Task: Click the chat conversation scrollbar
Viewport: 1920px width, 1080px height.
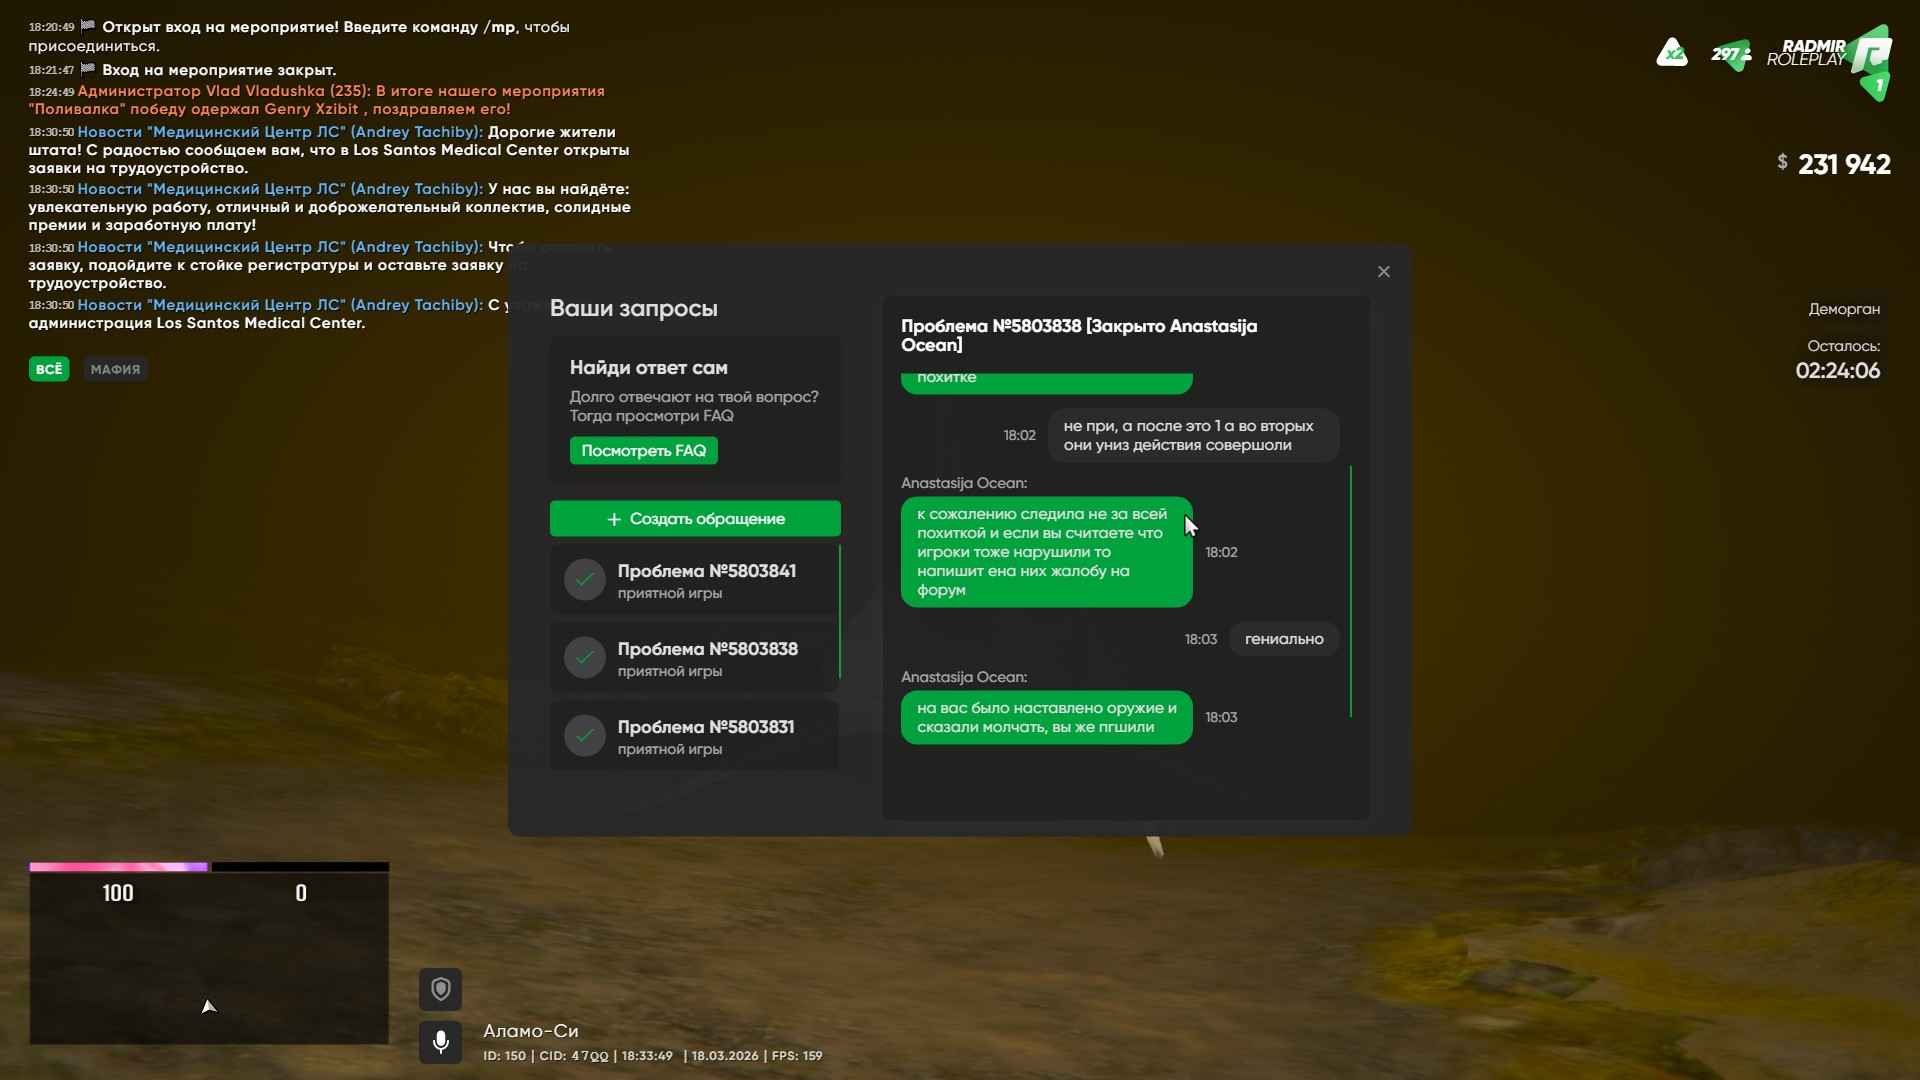Action: [x=1350, y=590]
